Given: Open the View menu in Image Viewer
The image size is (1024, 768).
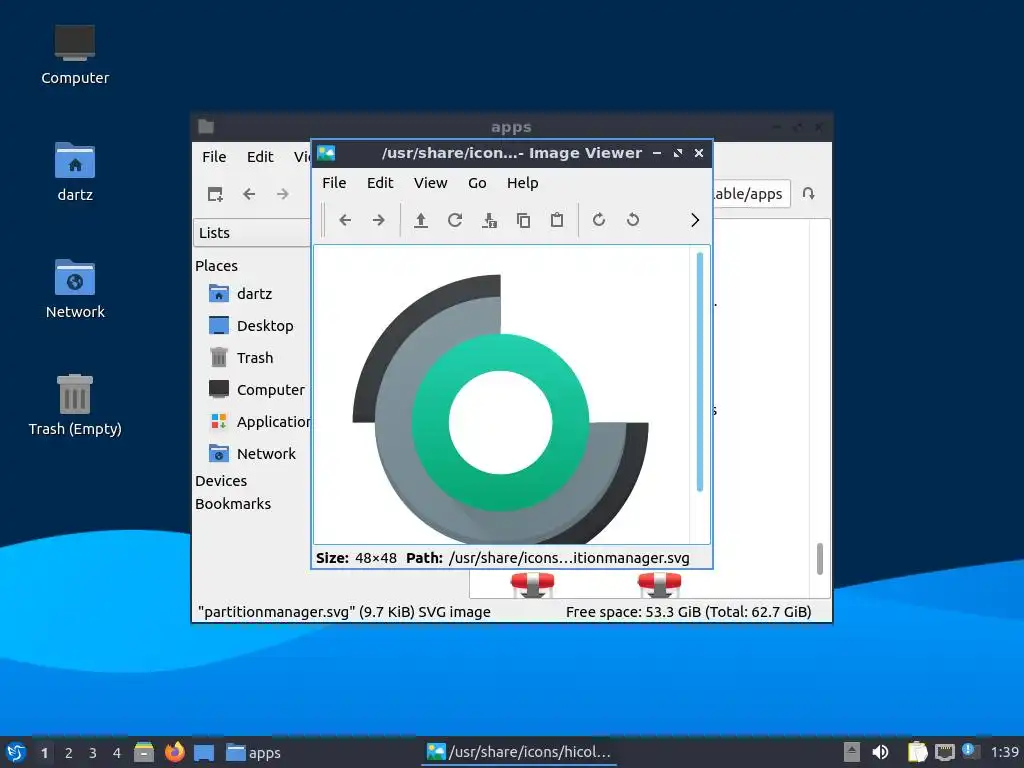Looking at the screenshot, I should tap(430, 183).
